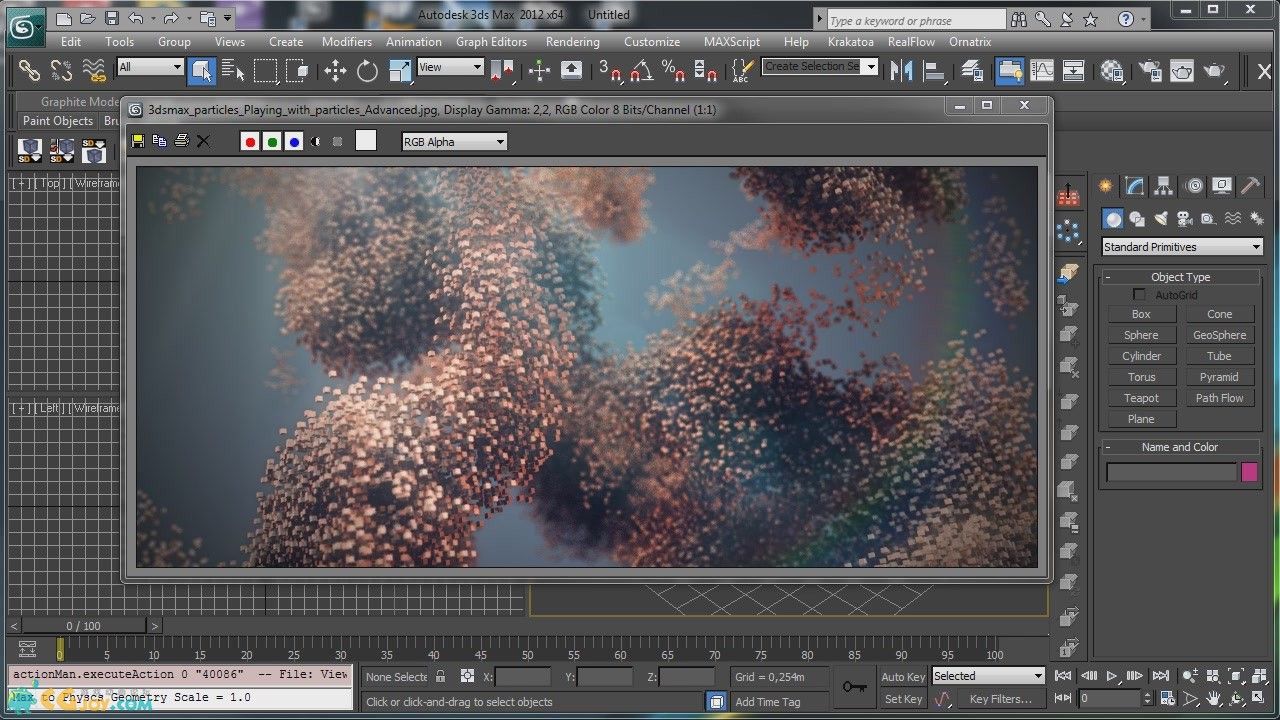Toggle the Red channel in frame window
This screenshot has height=720, width=1280.
tap(250, 142)
